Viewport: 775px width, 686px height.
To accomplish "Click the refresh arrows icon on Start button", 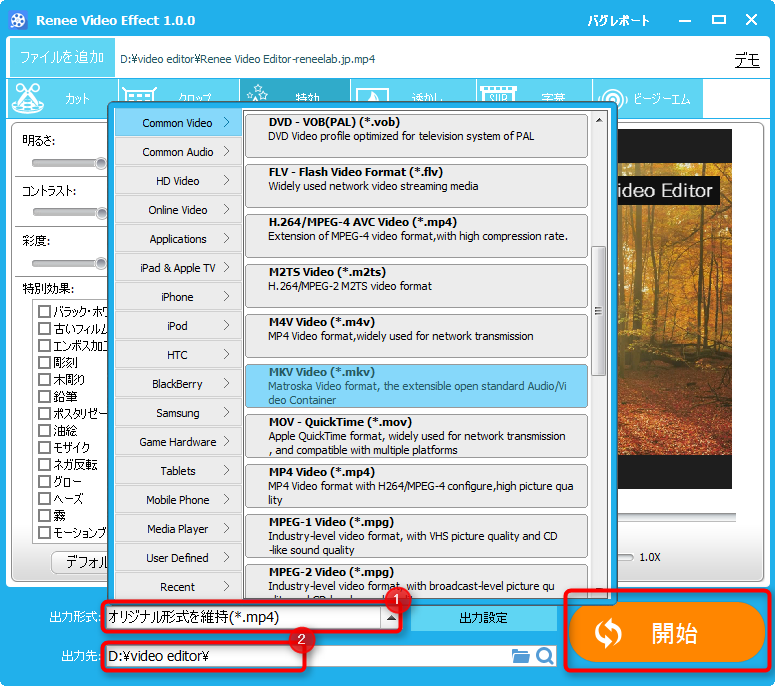I will 608,633.
